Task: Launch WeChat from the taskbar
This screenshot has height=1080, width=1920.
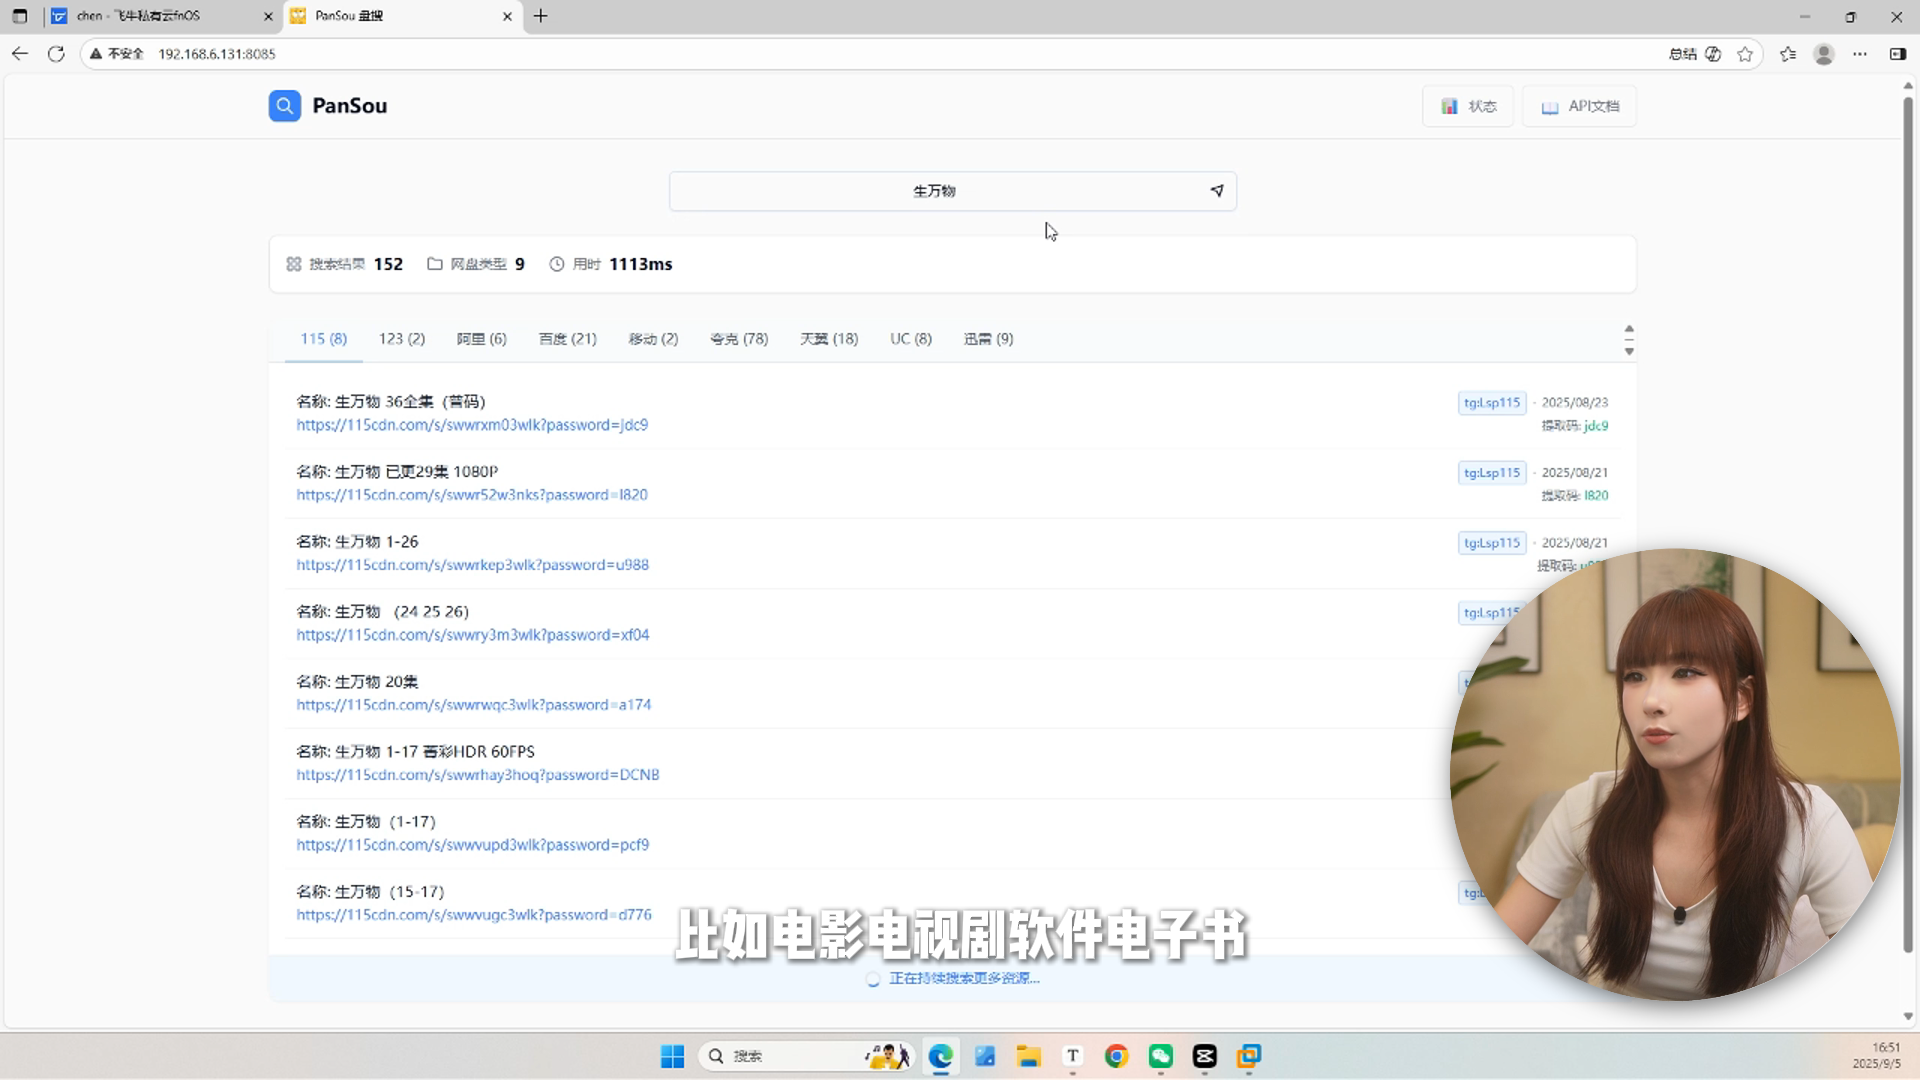Action: [1160, 1056]
